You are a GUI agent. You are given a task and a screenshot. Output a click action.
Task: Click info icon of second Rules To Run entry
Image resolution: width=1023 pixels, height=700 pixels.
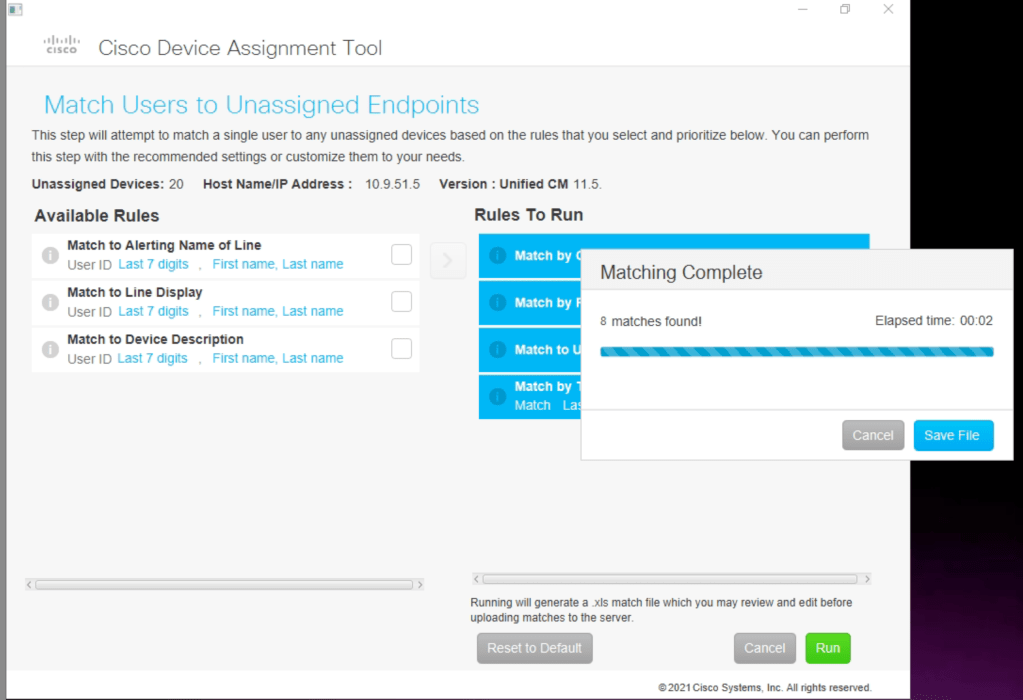497,303
